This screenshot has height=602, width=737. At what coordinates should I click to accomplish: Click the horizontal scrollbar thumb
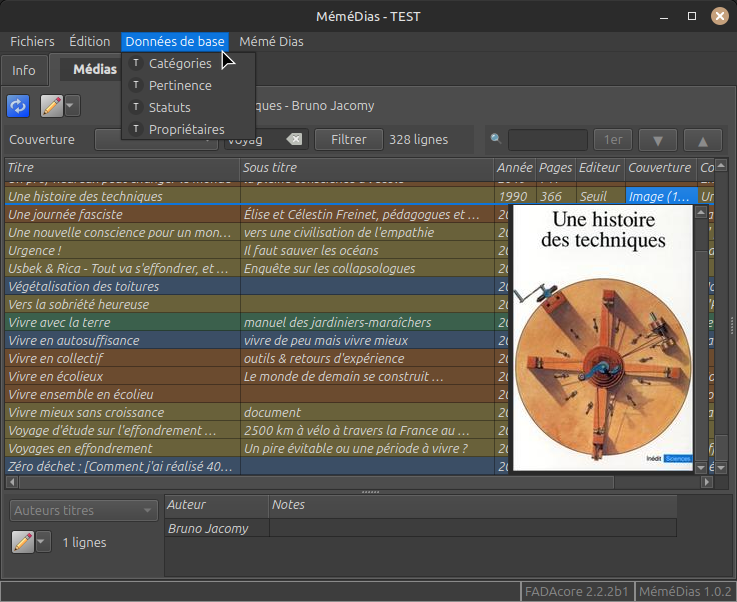tap(316, 482)
